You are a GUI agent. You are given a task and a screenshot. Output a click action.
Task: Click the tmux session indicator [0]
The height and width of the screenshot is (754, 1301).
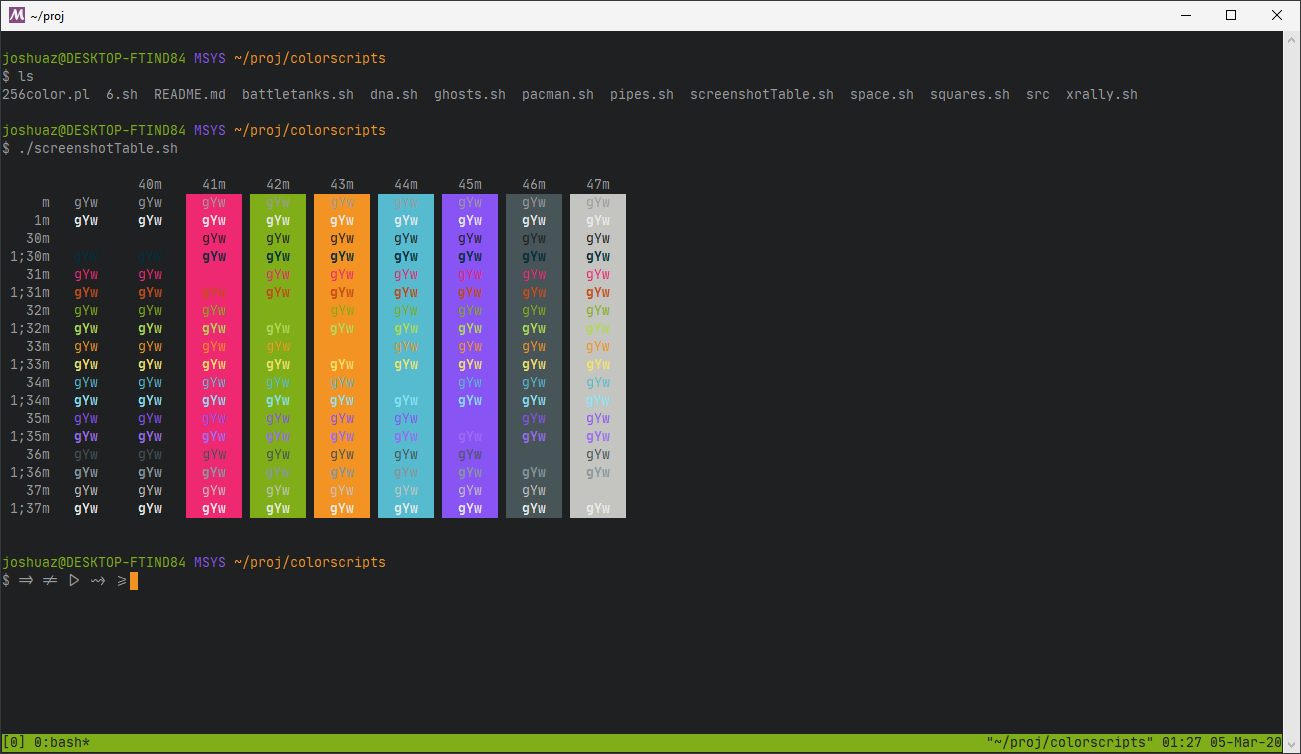[x=14, y=743]
